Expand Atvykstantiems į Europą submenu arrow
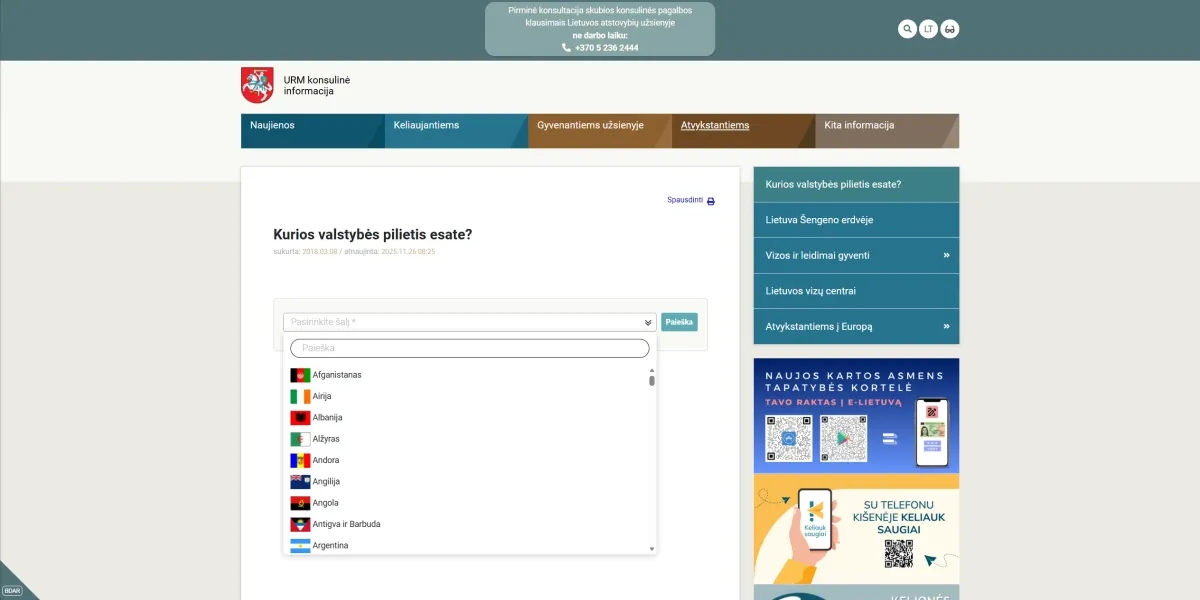 pyautogui.click(x=945, y=326)
